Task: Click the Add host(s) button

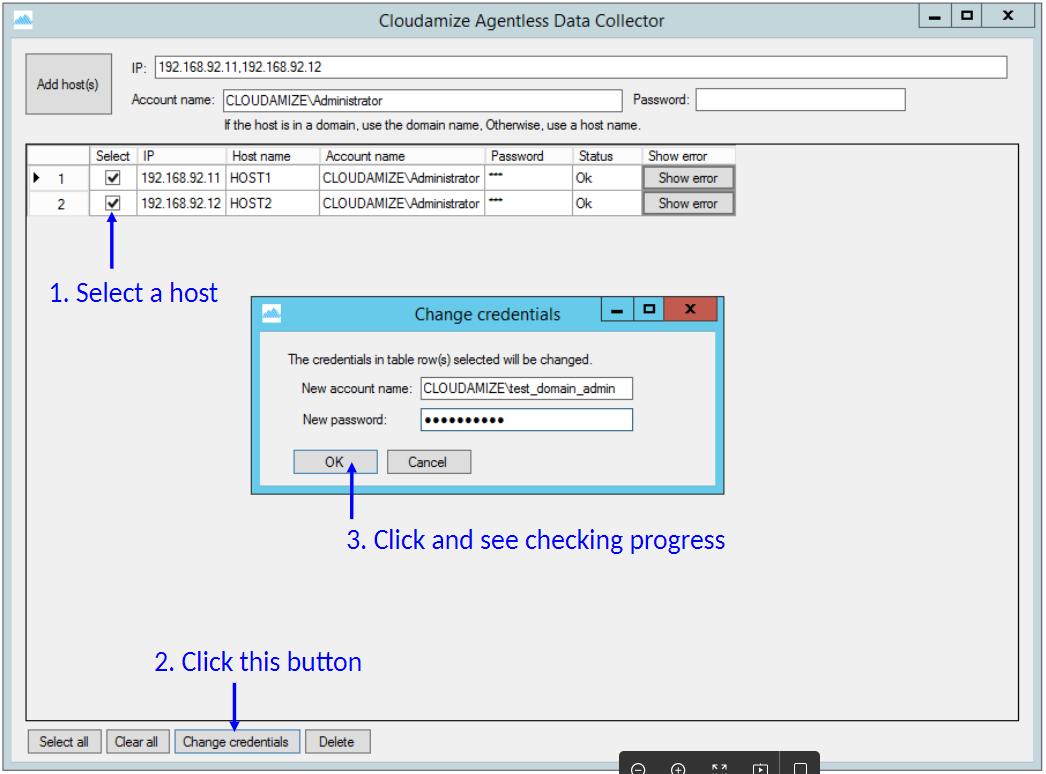Action: (x=68, y=85)
